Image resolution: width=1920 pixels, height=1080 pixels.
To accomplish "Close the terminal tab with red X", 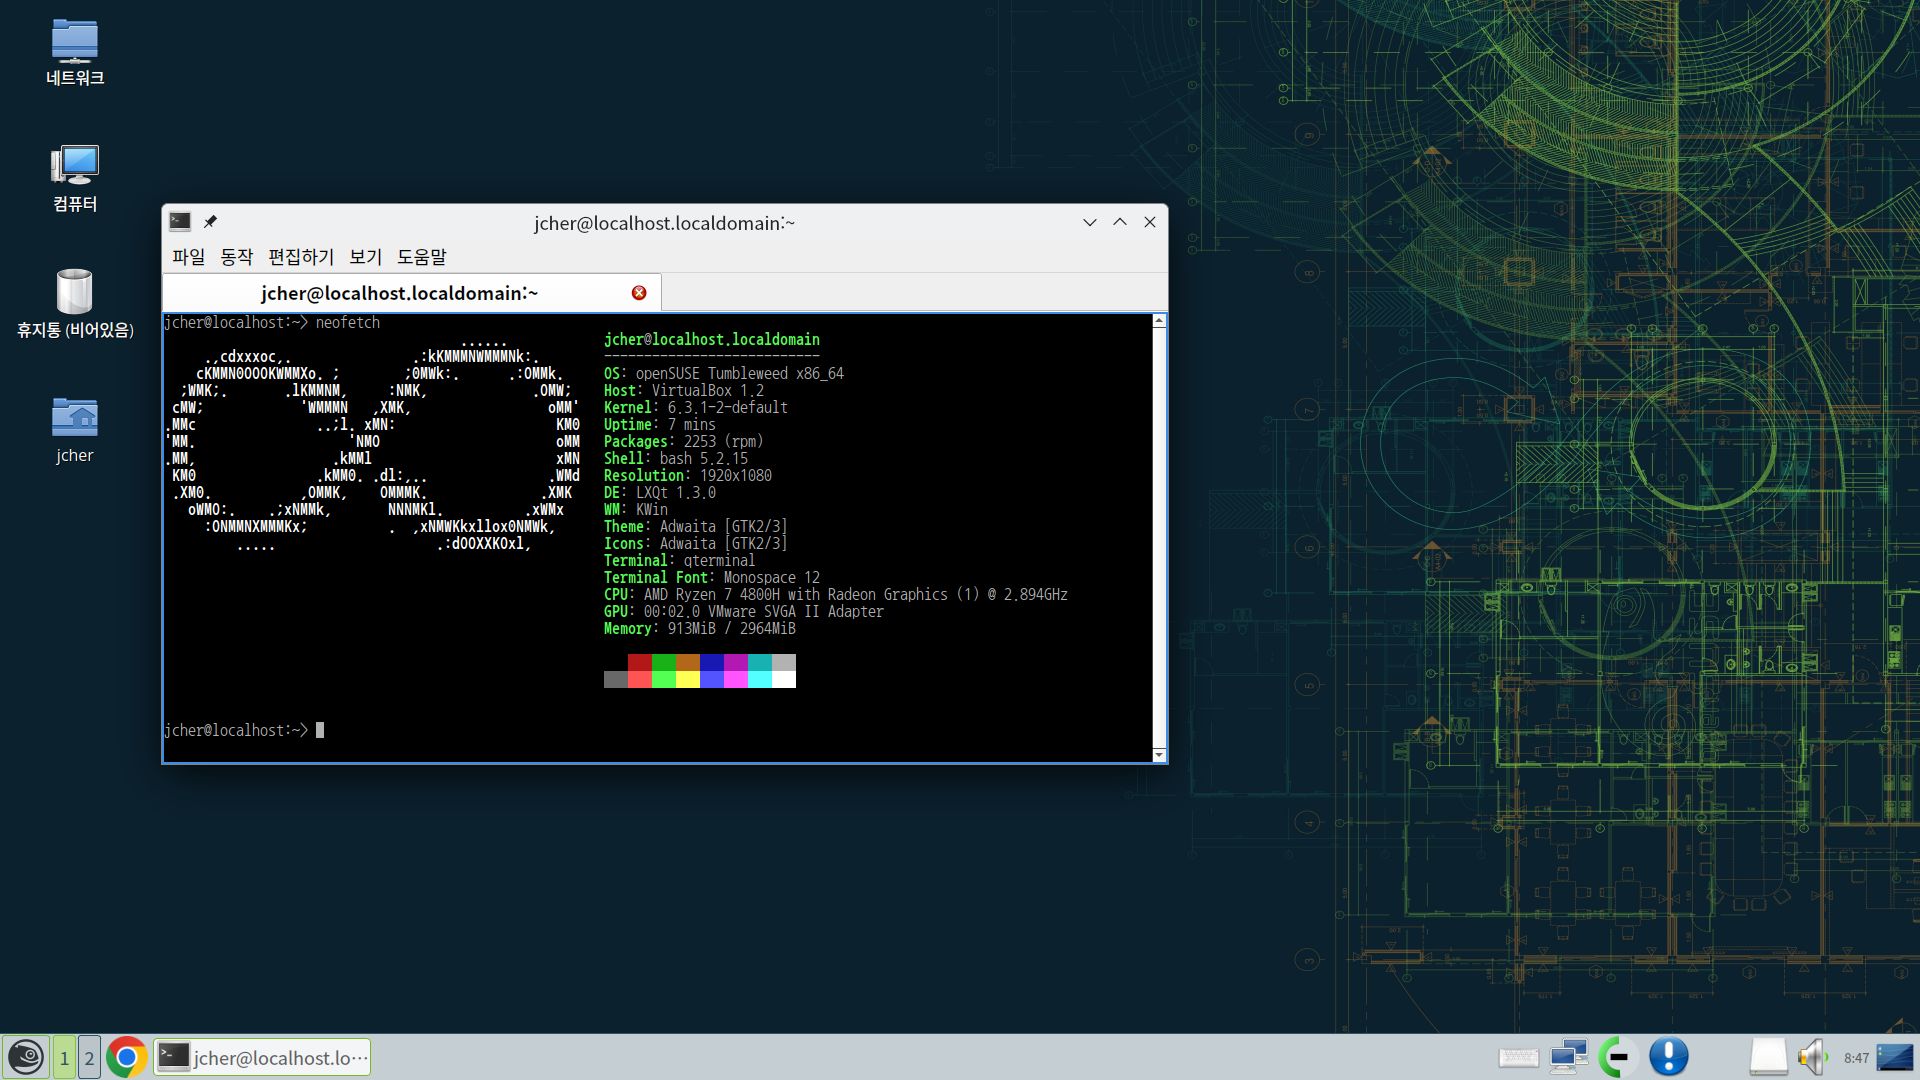I will (x=639, y=293).
